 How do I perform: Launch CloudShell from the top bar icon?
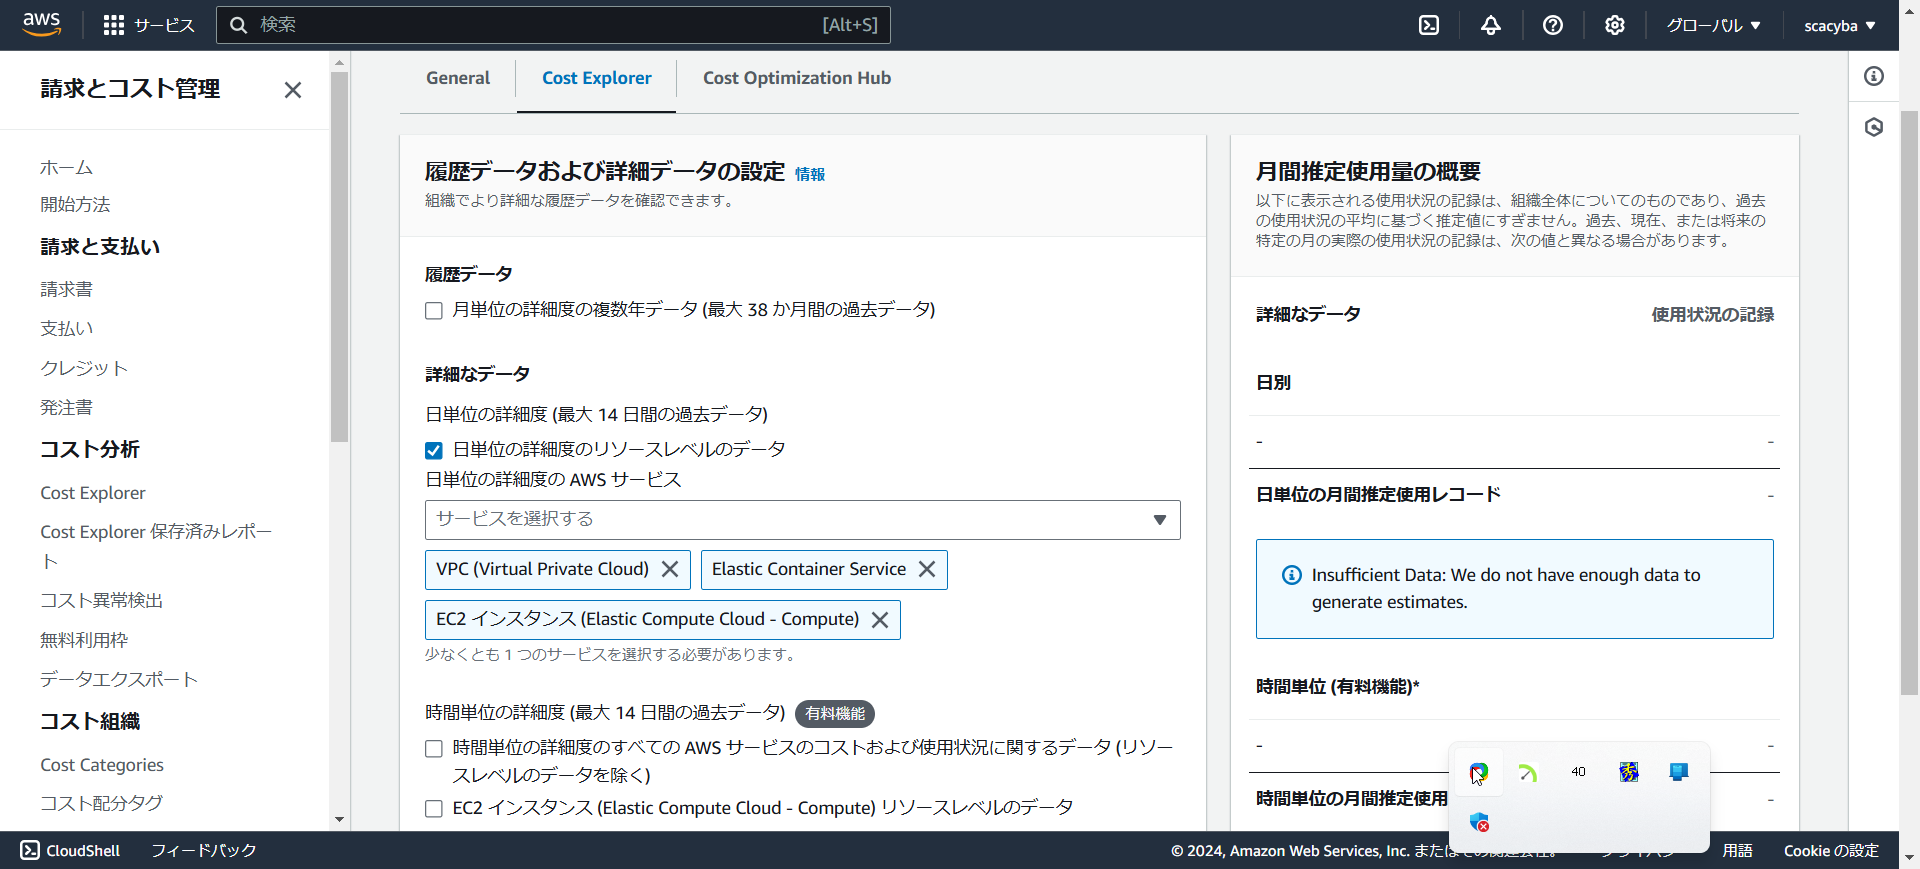(x=1429, y=25)
